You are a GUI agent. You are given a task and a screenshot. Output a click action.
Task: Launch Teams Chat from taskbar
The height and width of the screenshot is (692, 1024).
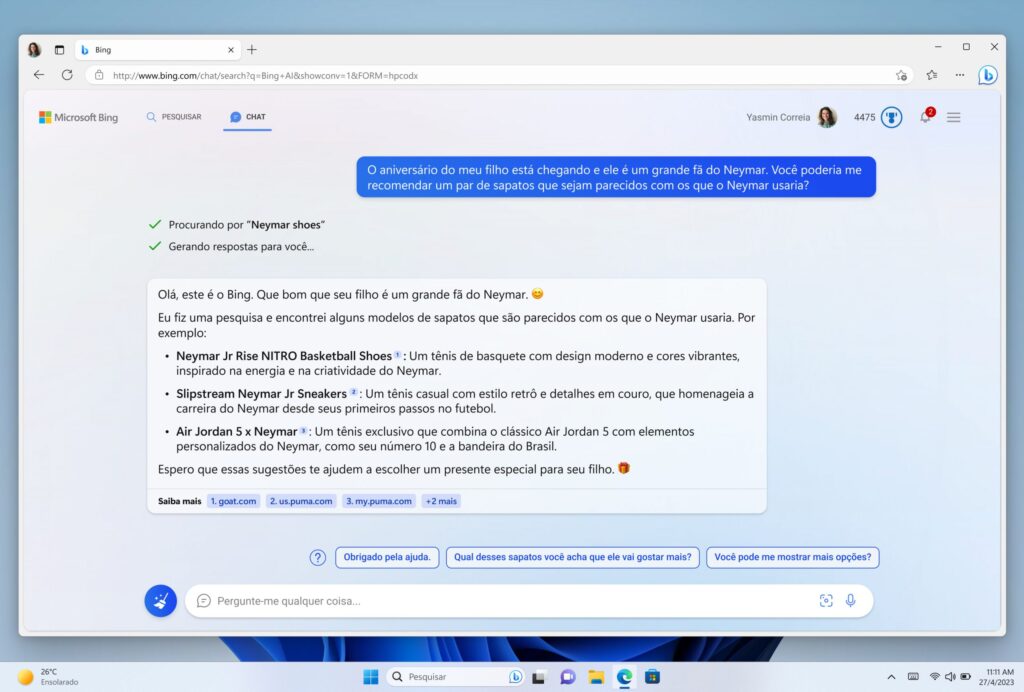(568, 677)
